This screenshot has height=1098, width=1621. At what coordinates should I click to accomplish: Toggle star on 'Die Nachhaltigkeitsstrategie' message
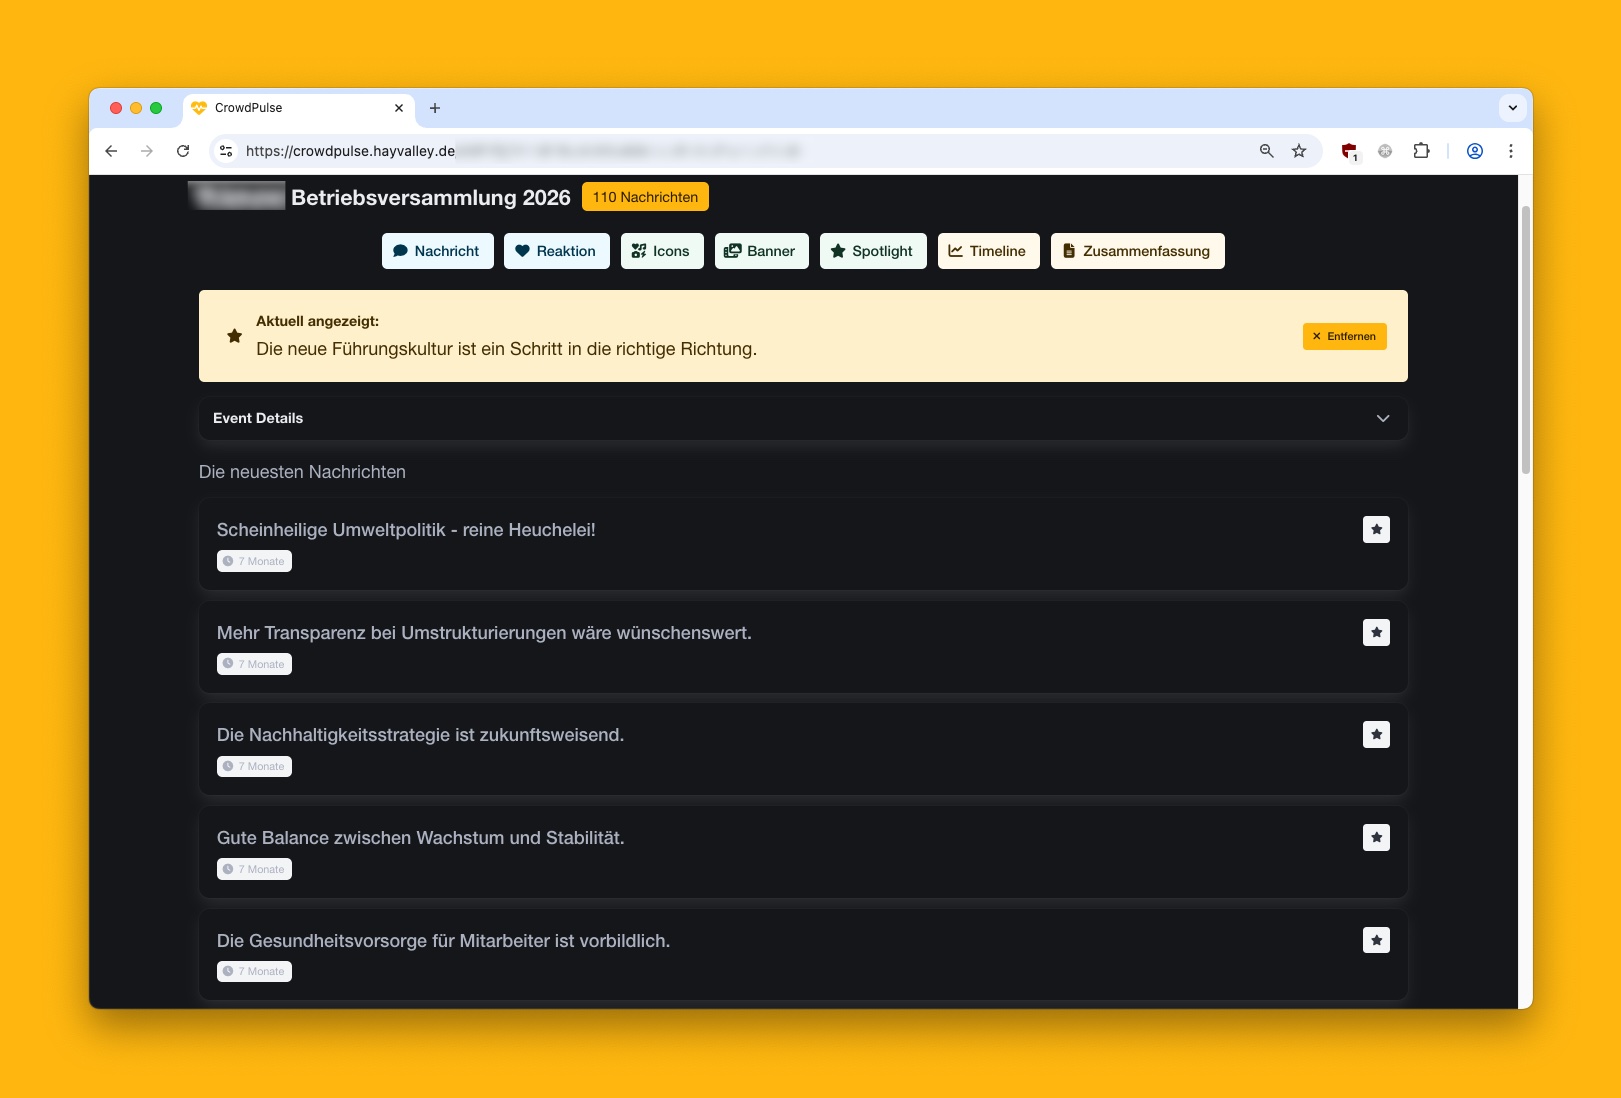coord(1376,735)
